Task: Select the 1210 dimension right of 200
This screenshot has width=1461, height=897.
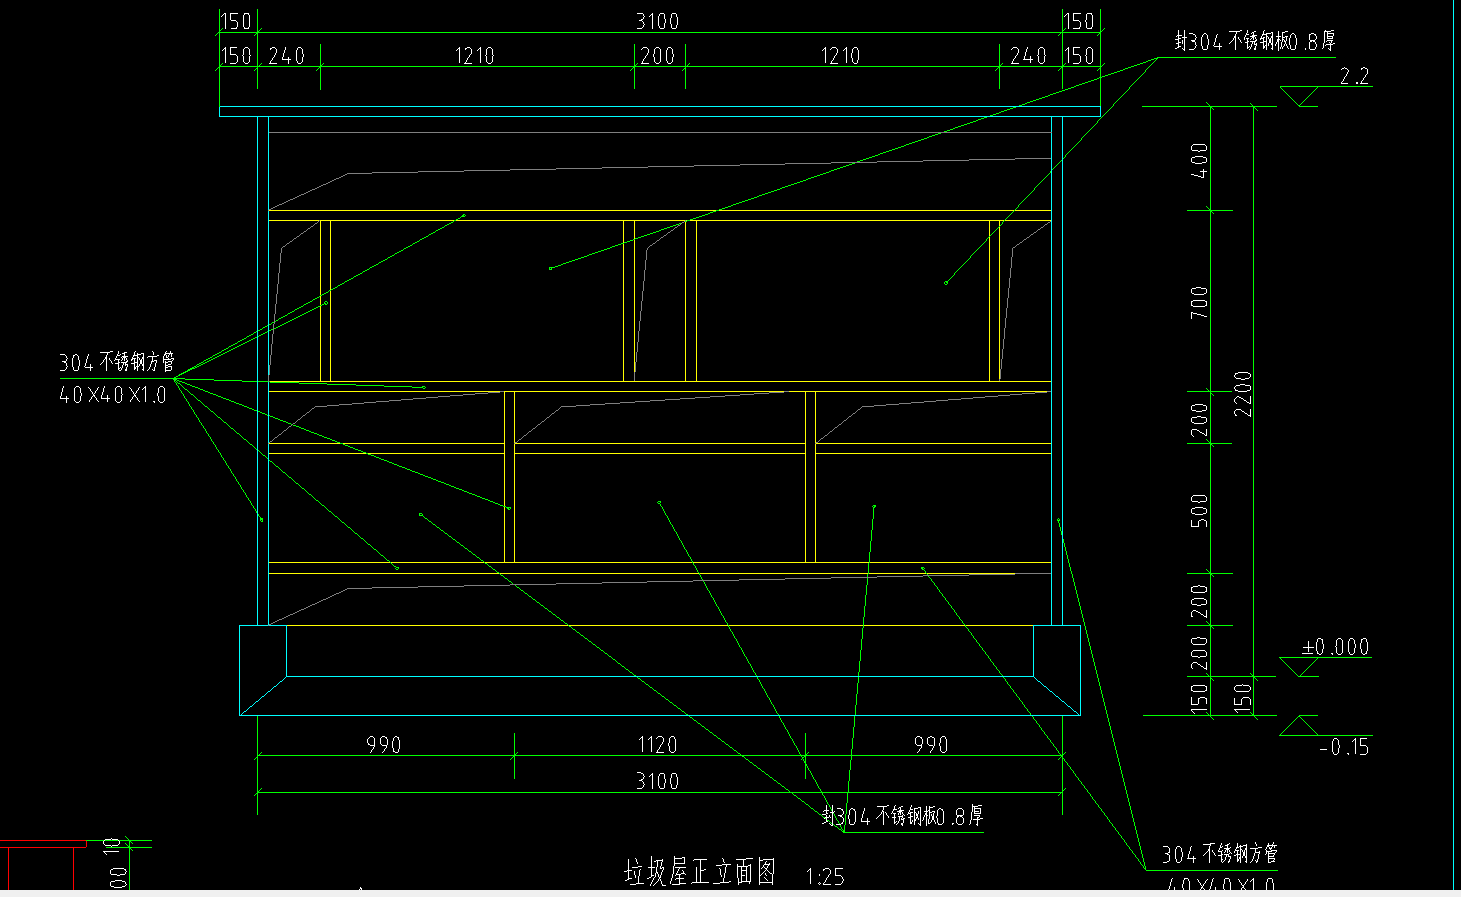Action: tap(840, 56)
